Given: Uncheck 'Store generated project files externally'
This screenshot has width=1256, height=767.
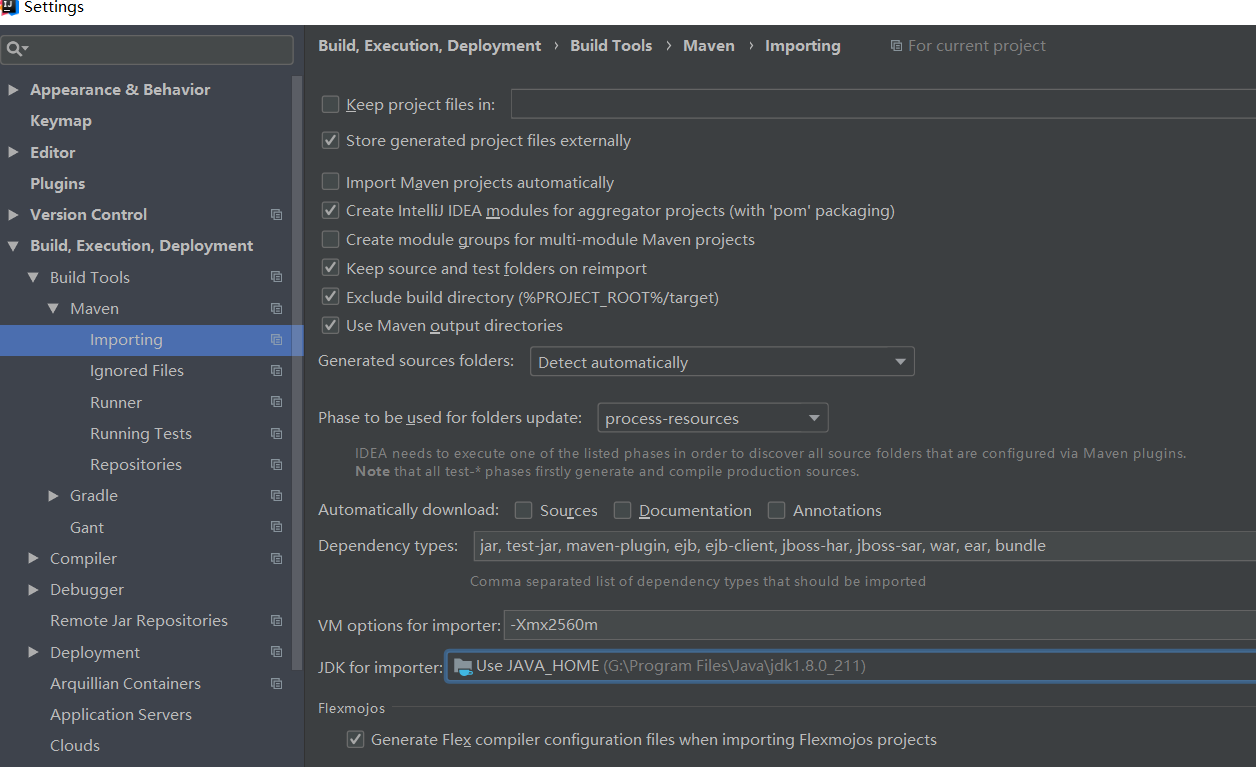Looking at the screenshot, I should (330, 141).
